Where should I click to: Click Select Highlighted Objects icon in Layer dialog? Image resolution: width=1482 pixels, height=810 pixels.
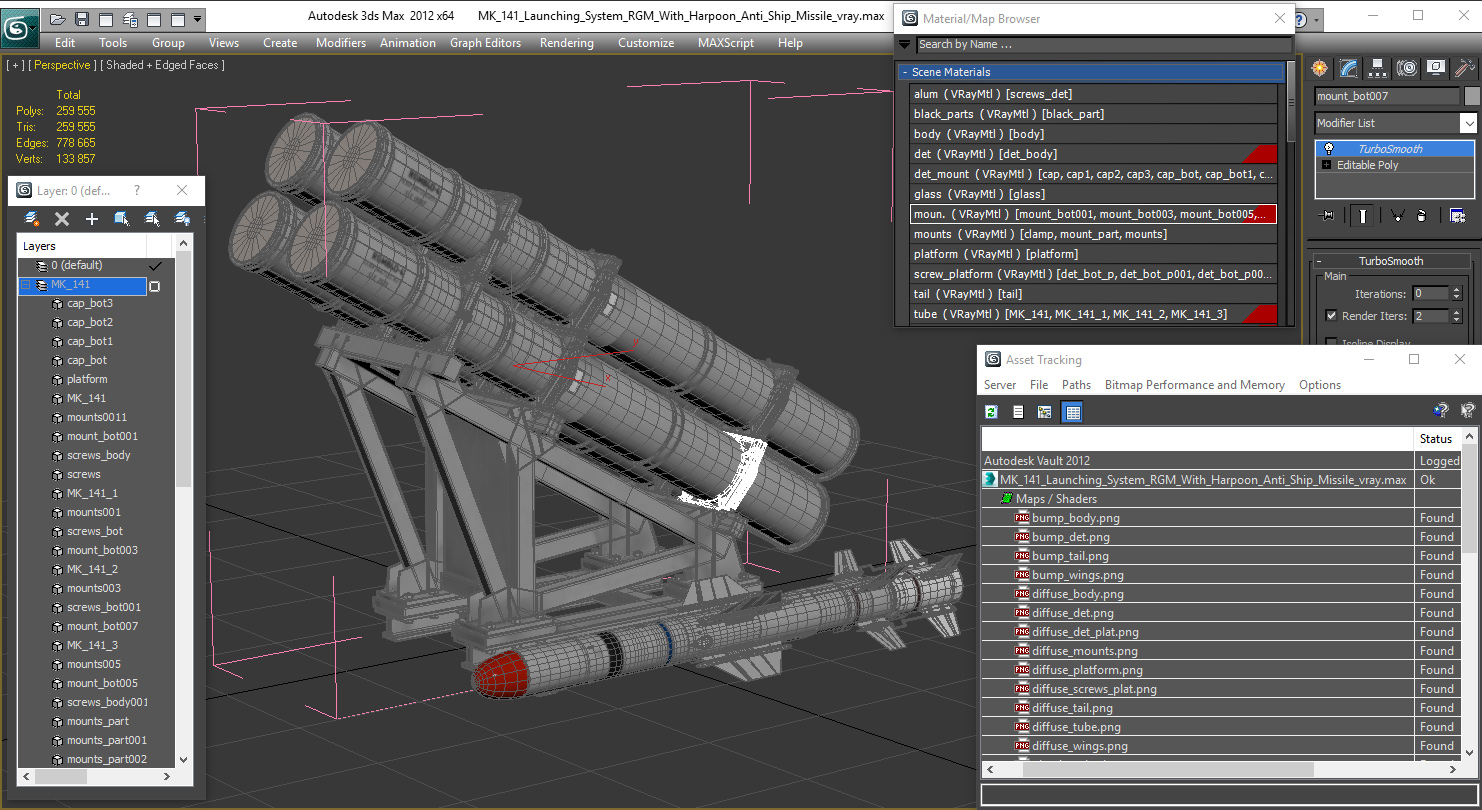tap(122, 219)
